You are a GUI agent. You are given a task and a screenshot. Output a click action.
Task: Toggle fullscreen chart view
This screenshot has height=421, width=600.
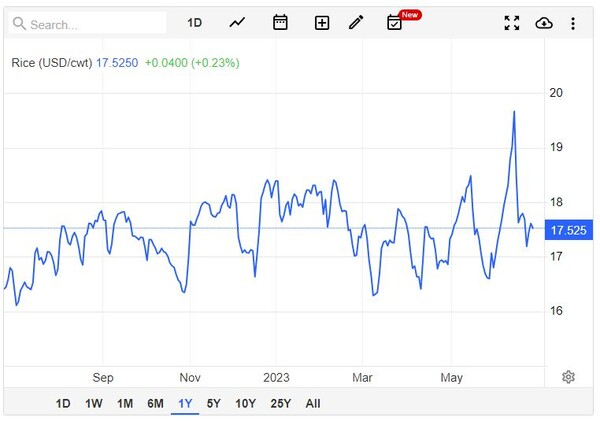(512, 22)
